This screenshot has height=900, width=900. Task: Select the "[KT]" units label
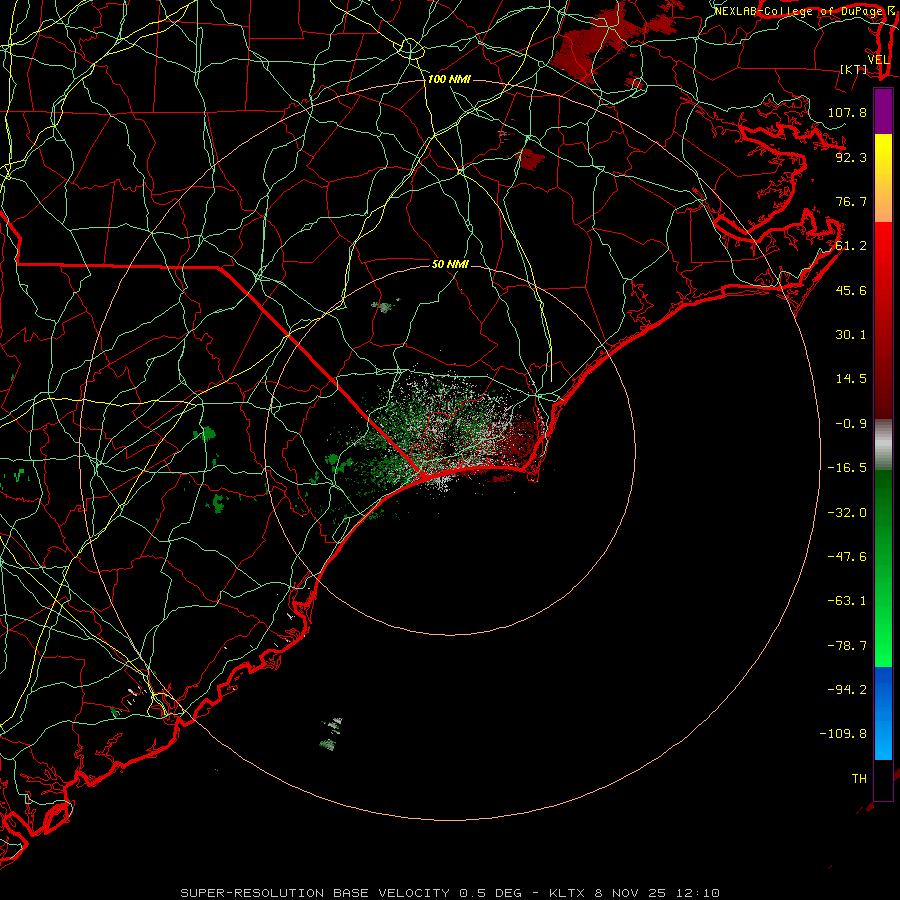(854, 69)
